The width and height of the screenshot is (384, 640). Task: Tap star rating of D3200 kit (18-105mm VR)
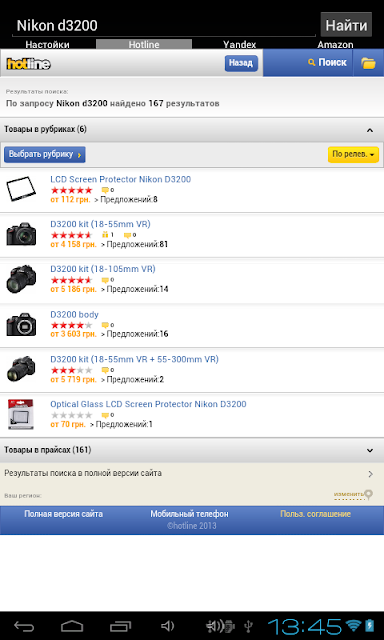(71, 280)
